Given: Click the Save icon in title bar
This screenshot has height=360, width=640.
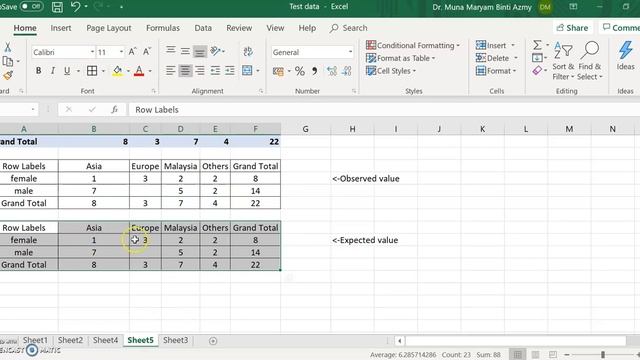Looking at the screenshot, I should (x=57, y=7).
